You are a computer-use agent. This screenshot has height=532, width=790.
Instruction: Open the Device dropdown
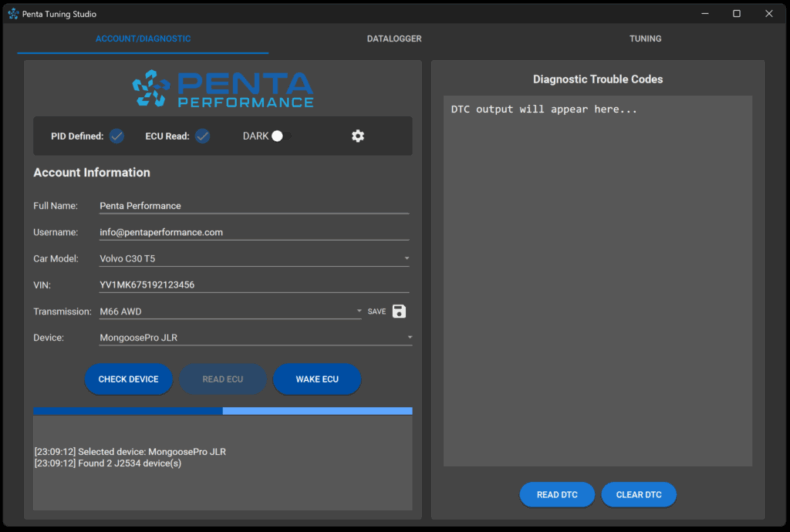[255, 338]
